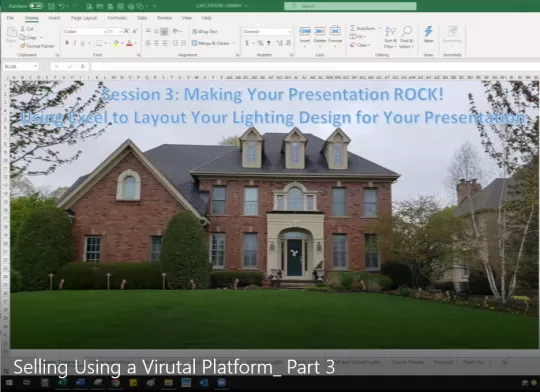Open the Help ribbon tab
The image size is (540, 392).
tap(206, 18)
